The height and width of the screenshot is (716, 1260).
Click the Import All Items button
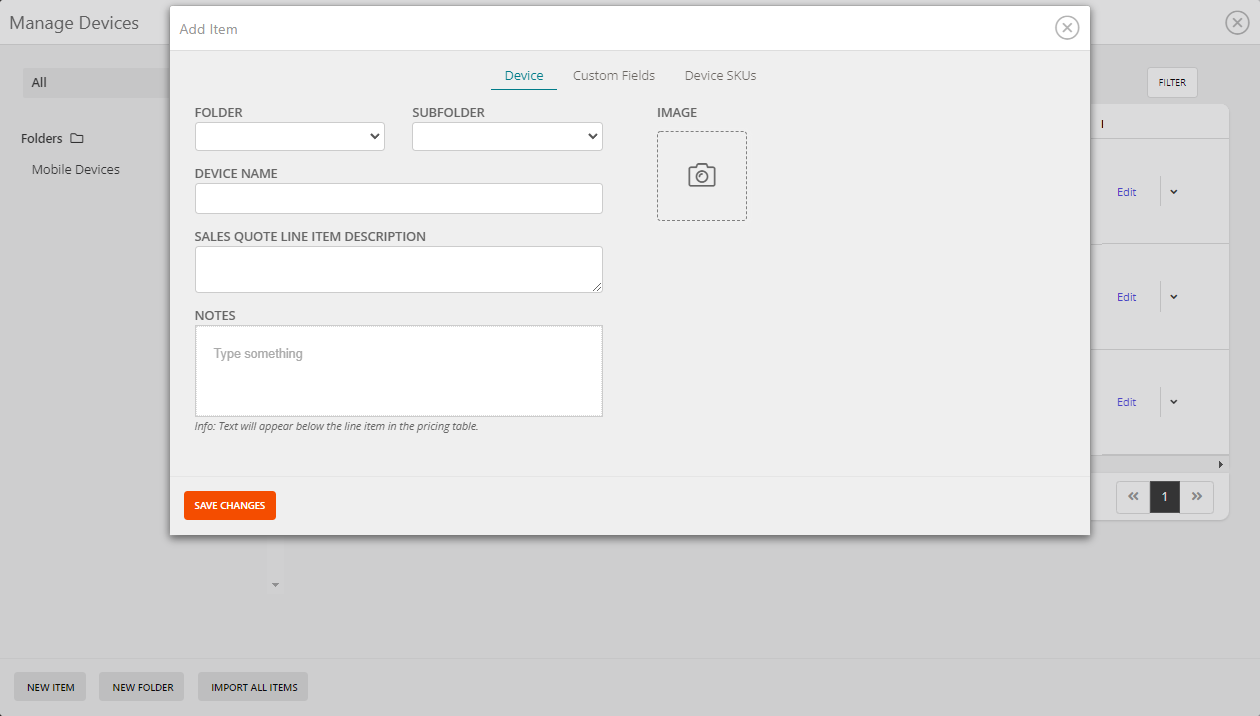pyautogui.click(x=254, y=687)
